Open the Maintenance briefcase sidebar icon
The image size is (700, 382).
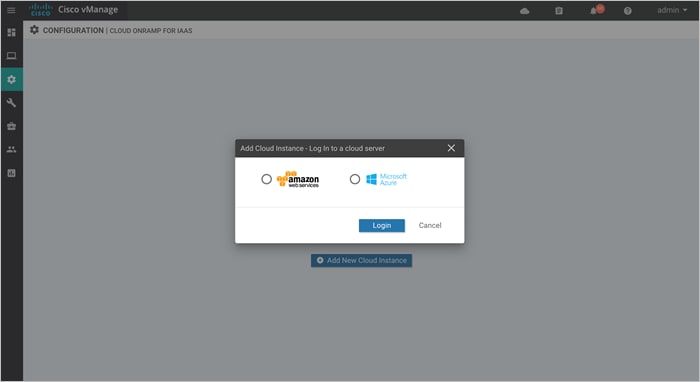pyautogui.click(x=12, y=126)
